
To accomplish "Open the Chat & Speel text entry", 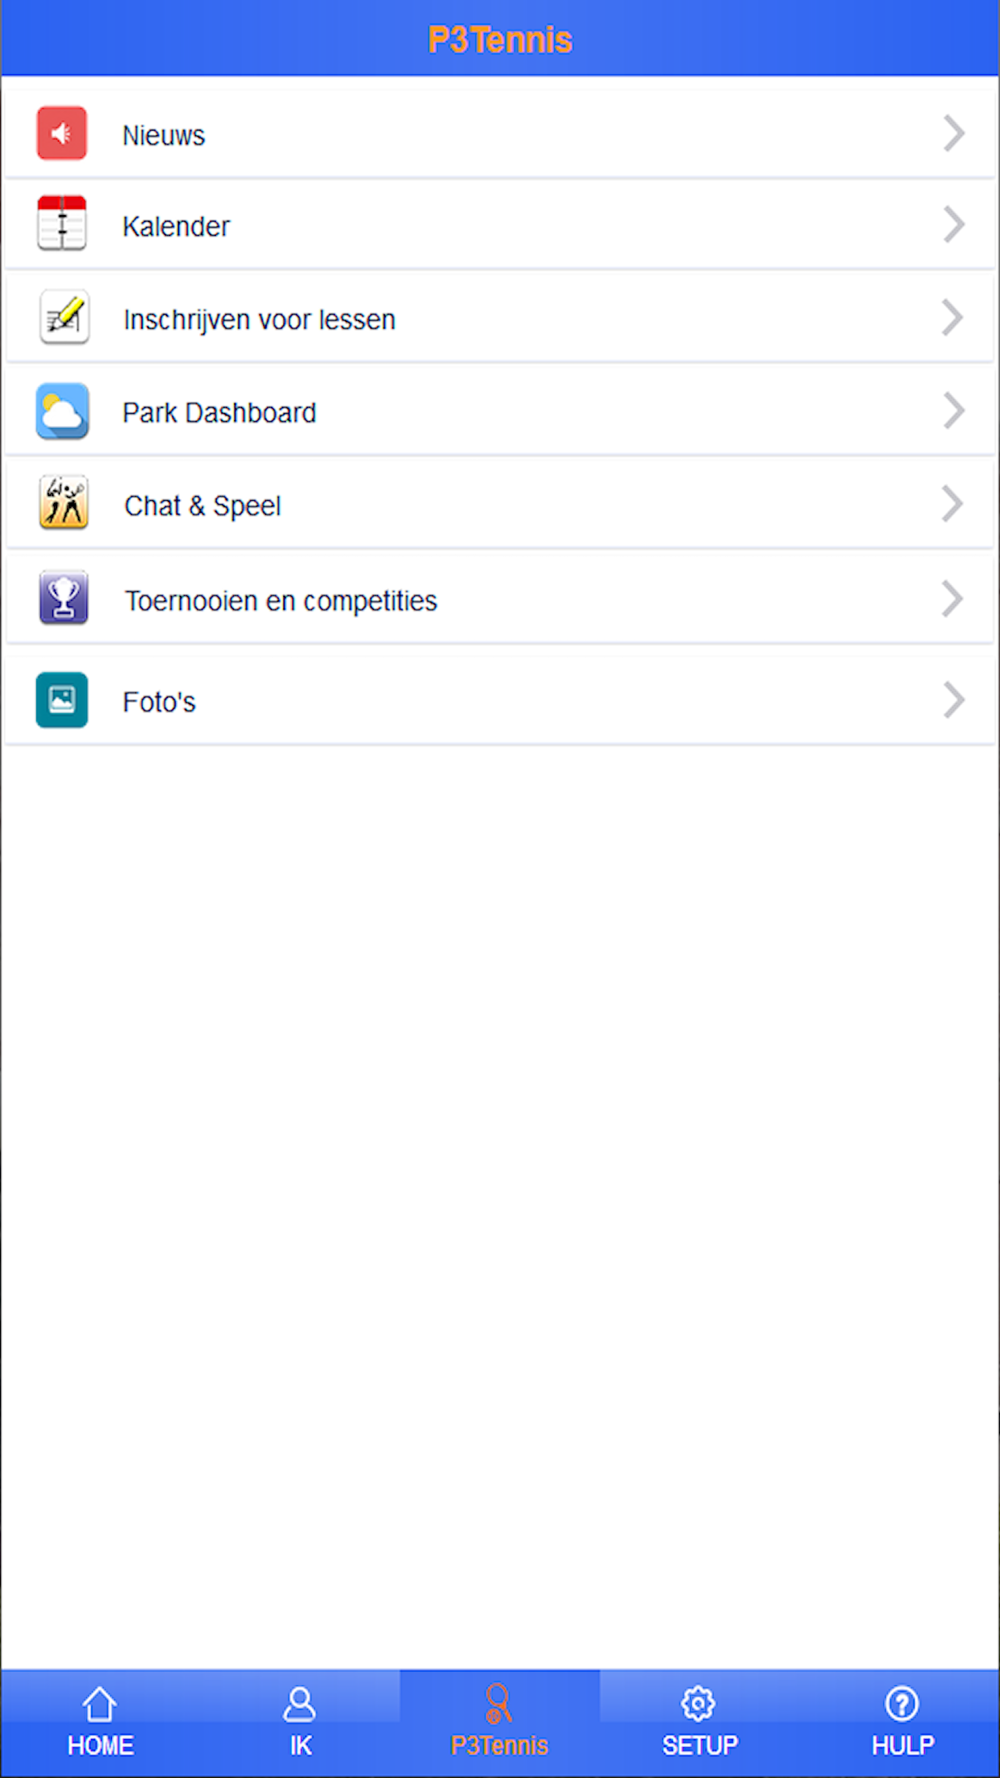I will 202,506.
